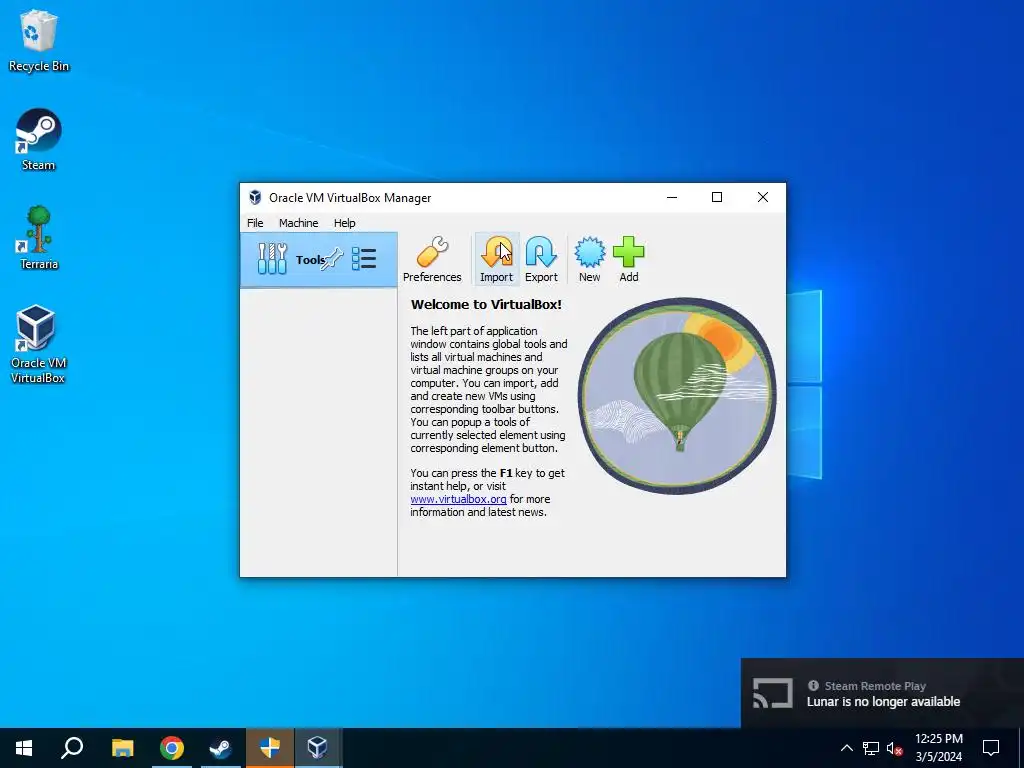The image size is (1024, 768).
Task: Open Steam from the taskbar
Action: click(220, 748)
